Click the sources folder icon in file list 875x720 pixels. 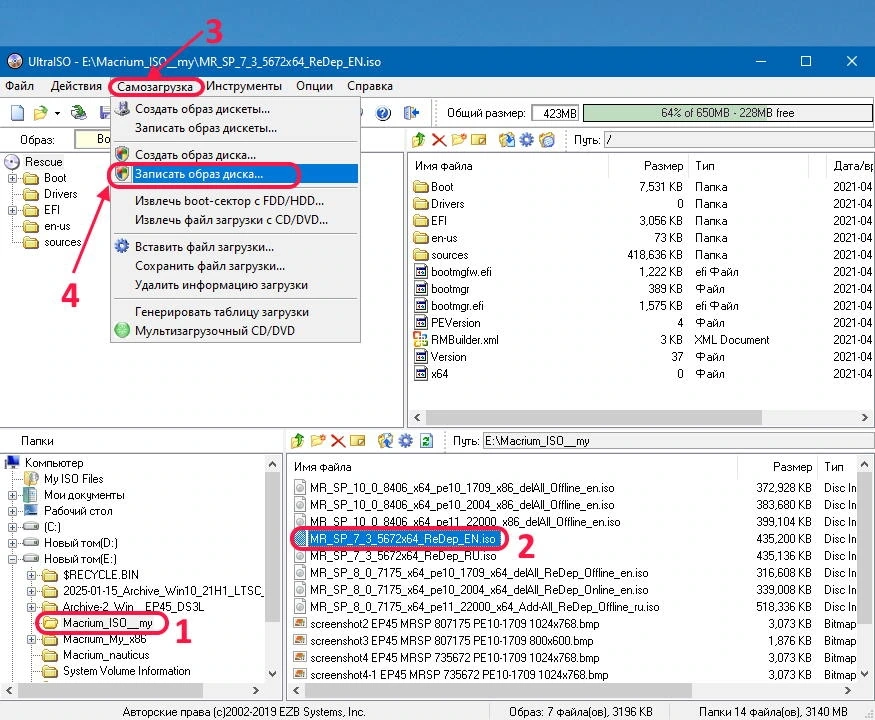420,255
